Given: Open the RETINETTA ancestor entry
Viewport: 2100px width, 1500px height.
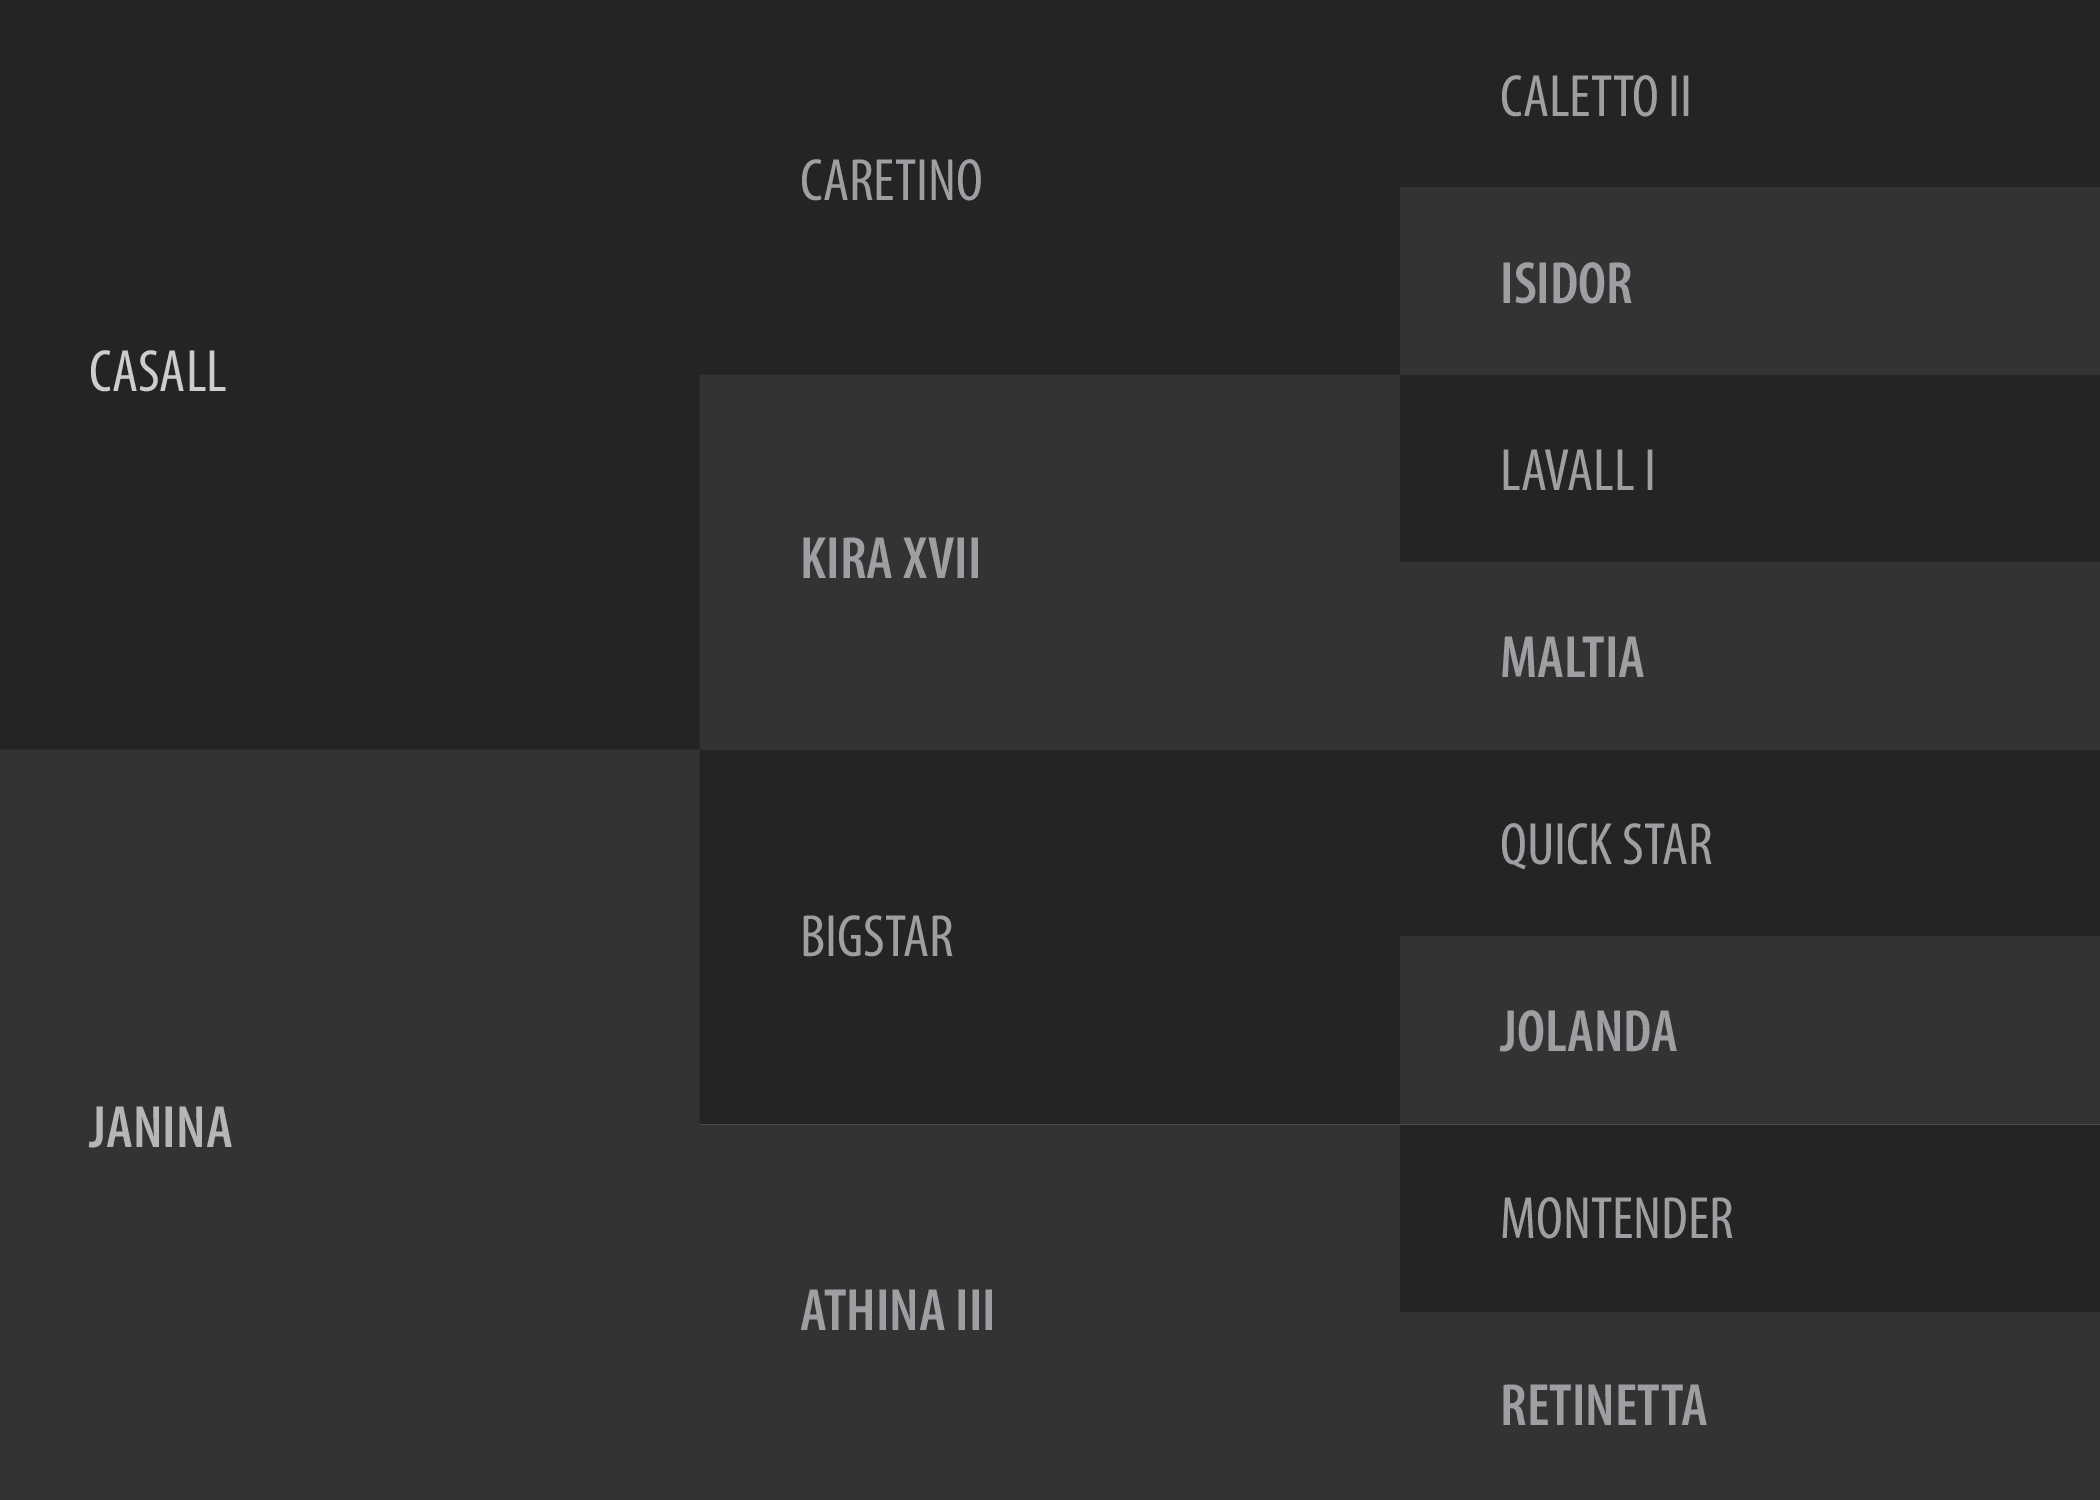Looking at the screenshot, I should [x=1603, y=1406].
